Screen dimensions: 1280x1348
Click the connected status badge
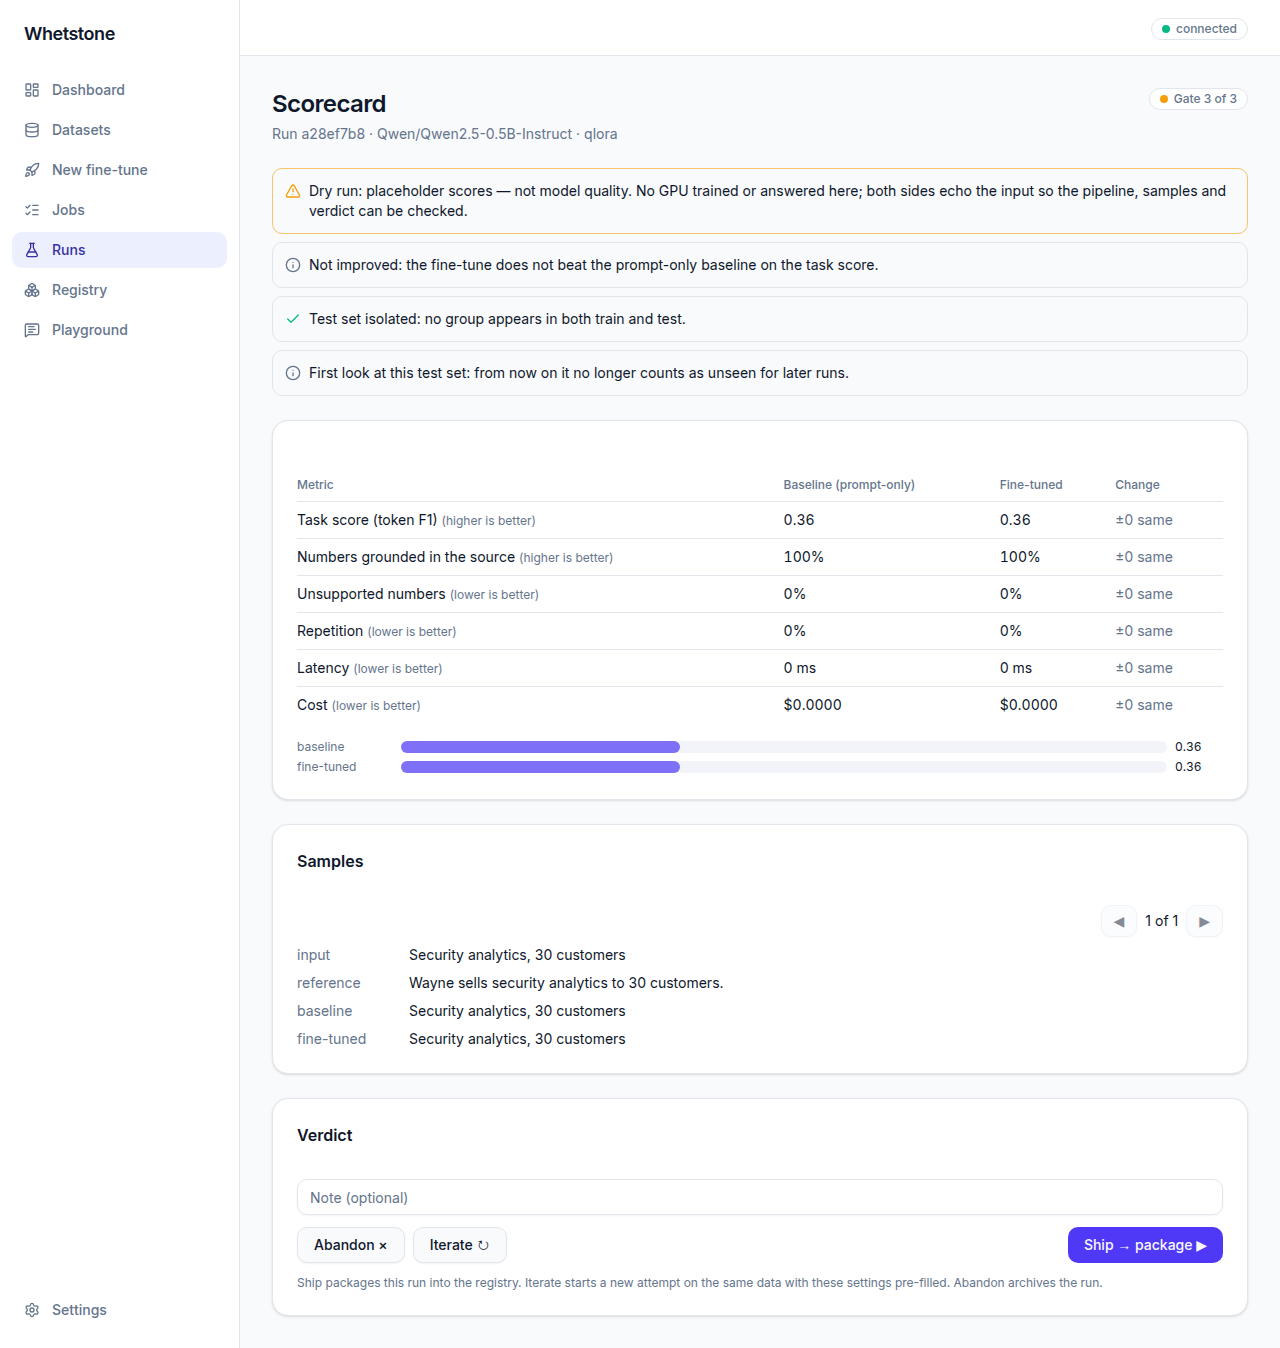point(1199,29)
